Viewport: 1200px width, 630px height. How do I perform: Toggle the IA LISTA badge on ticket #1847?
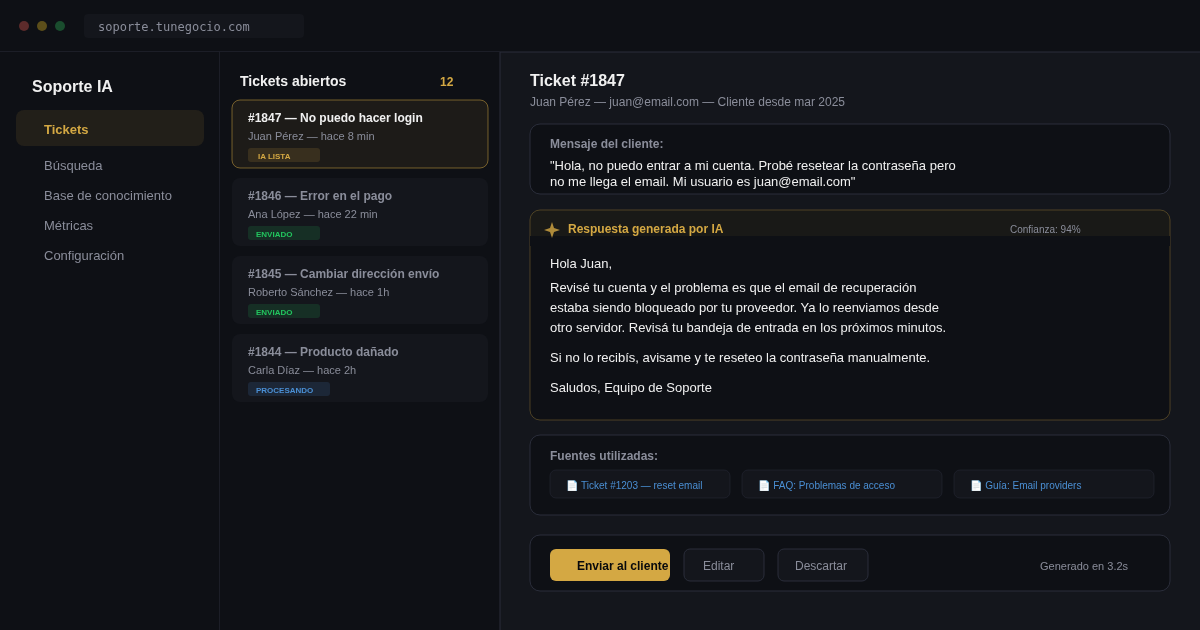click(x=283, y=155)
